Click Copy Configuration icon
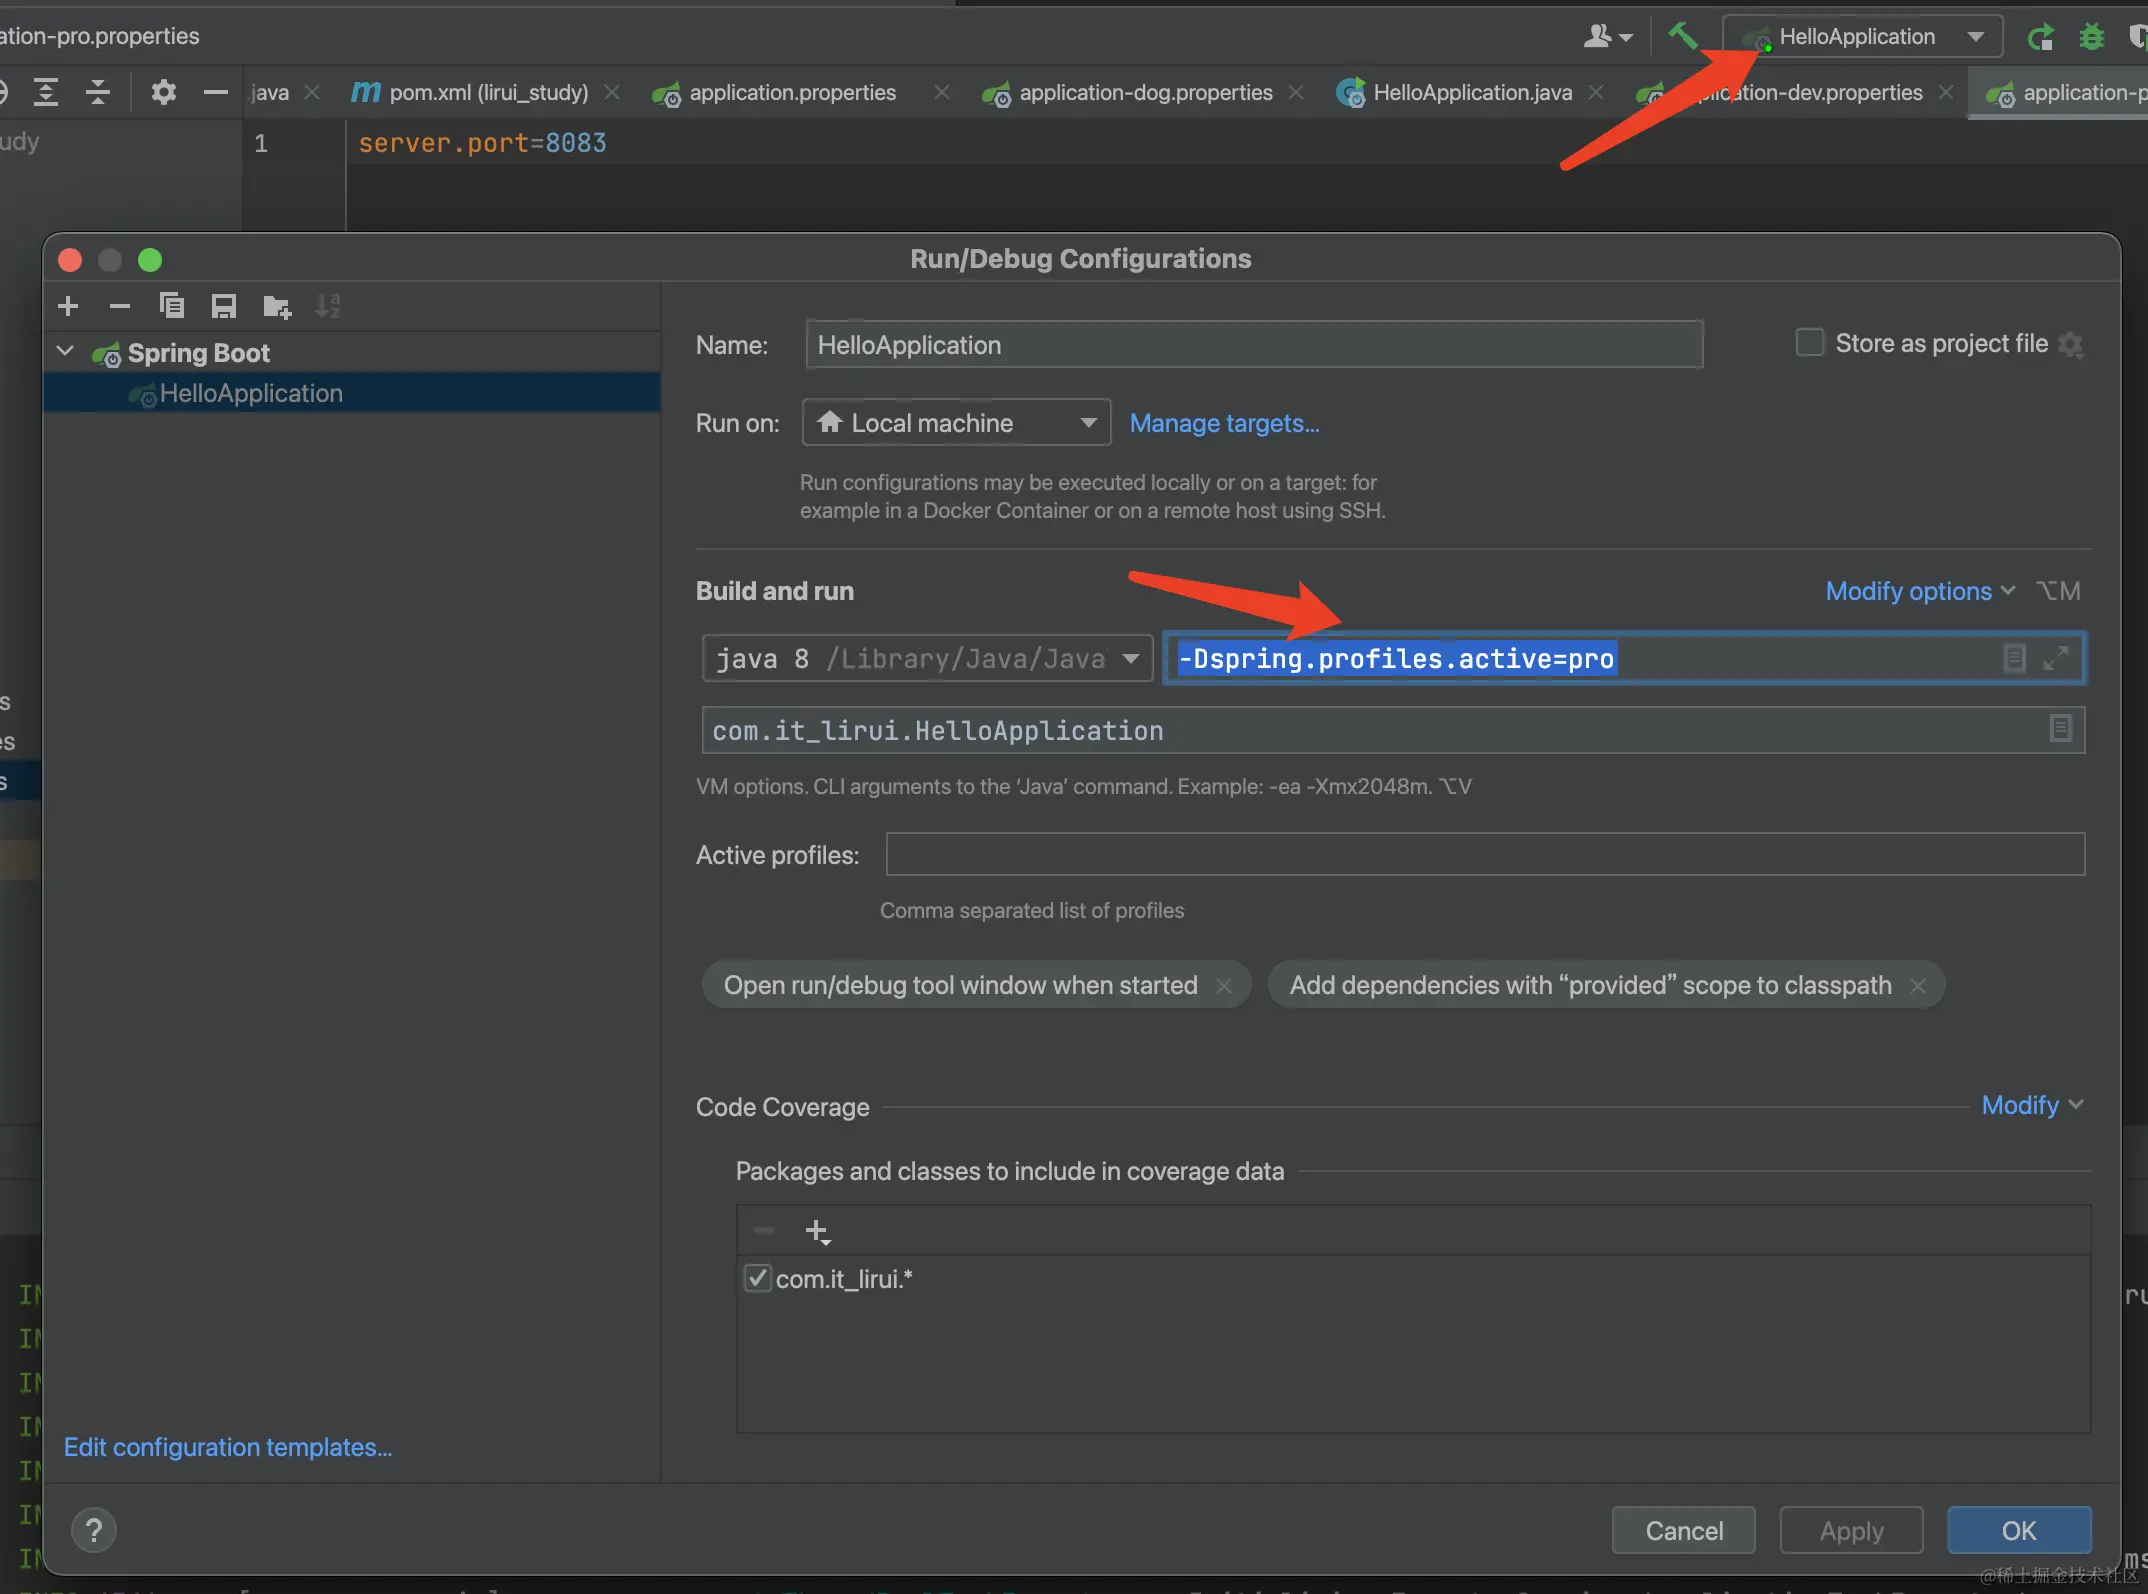 [x=172, y=306]
